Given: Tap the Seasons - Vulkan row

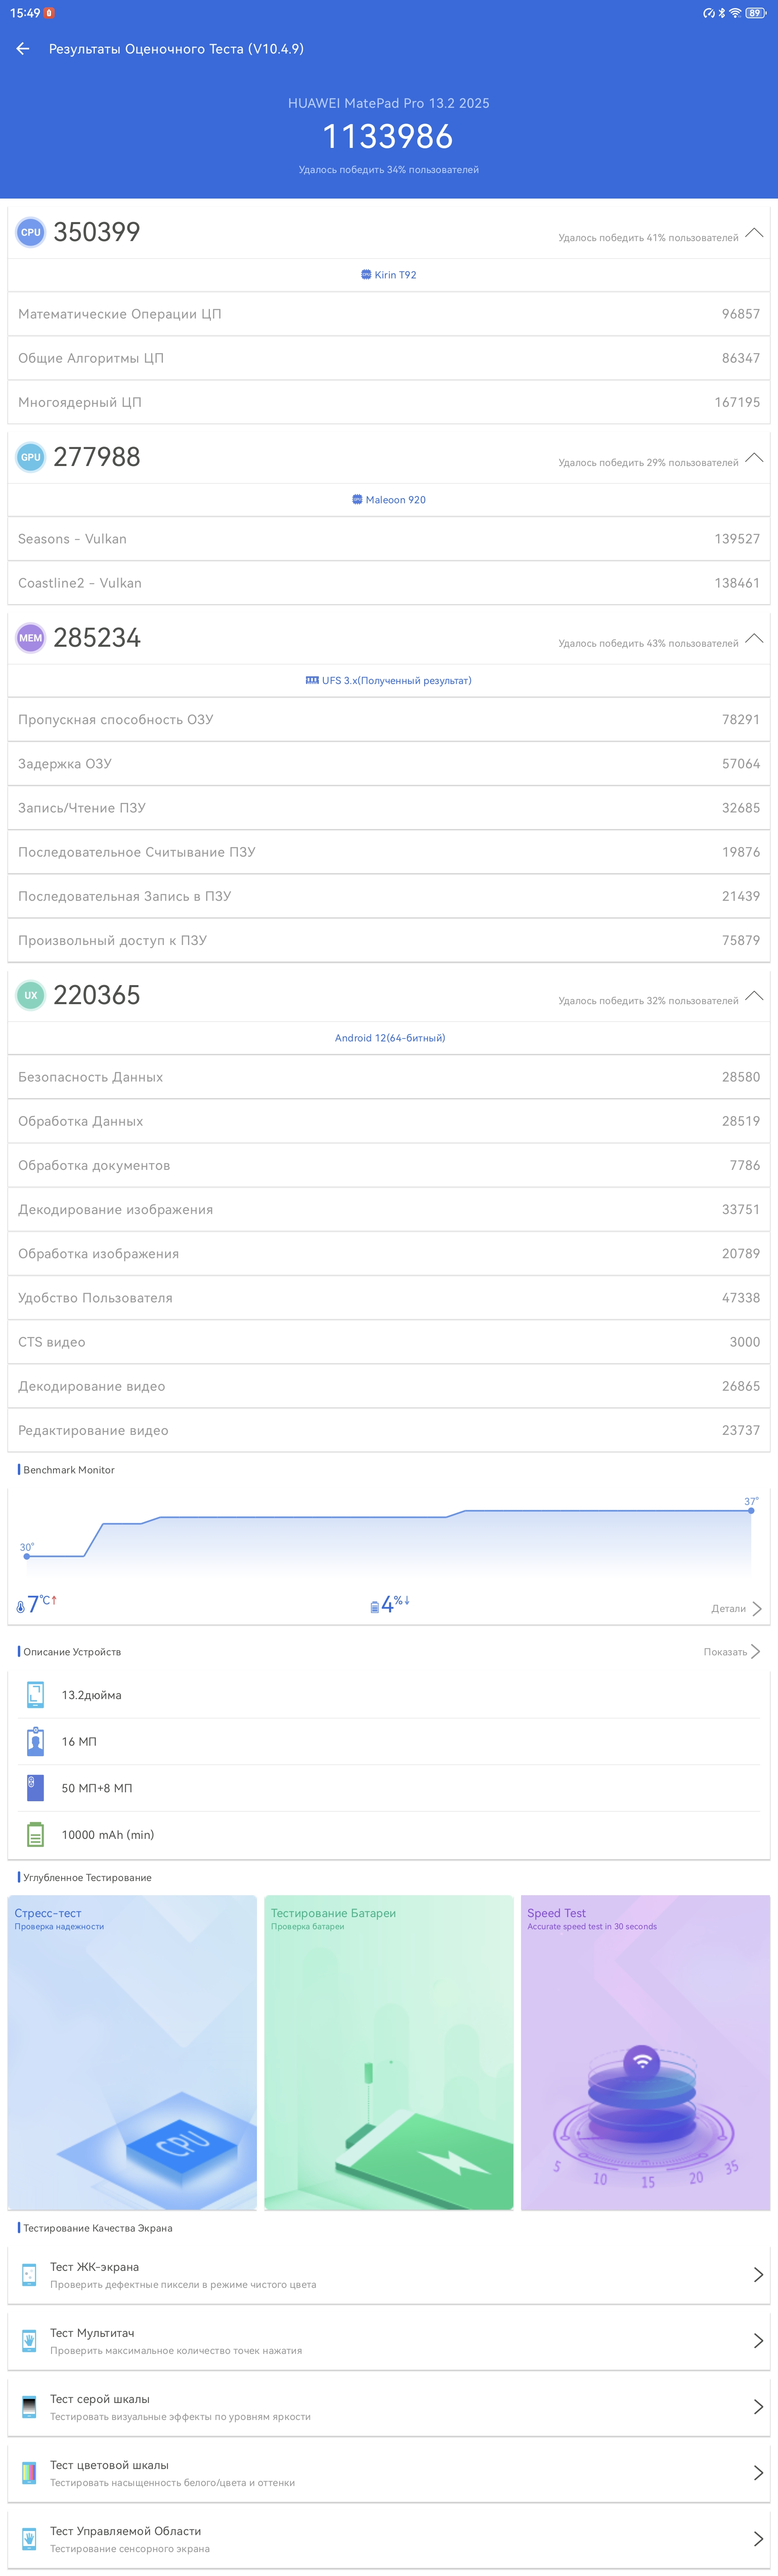Looking at the screenshot, I should click(389, 539).
